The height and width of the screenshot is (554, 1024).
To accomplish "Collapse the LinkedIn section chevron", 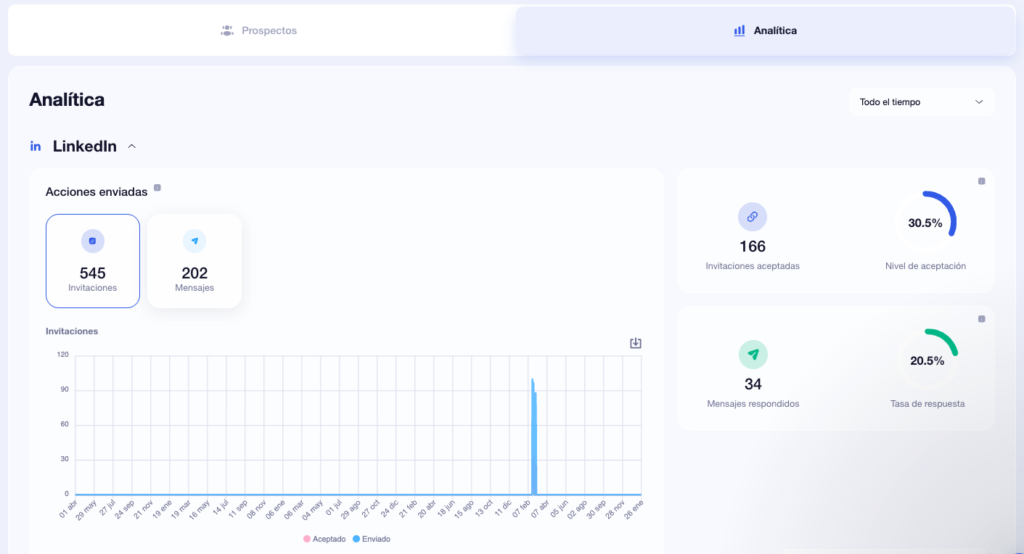I will 132,147.
